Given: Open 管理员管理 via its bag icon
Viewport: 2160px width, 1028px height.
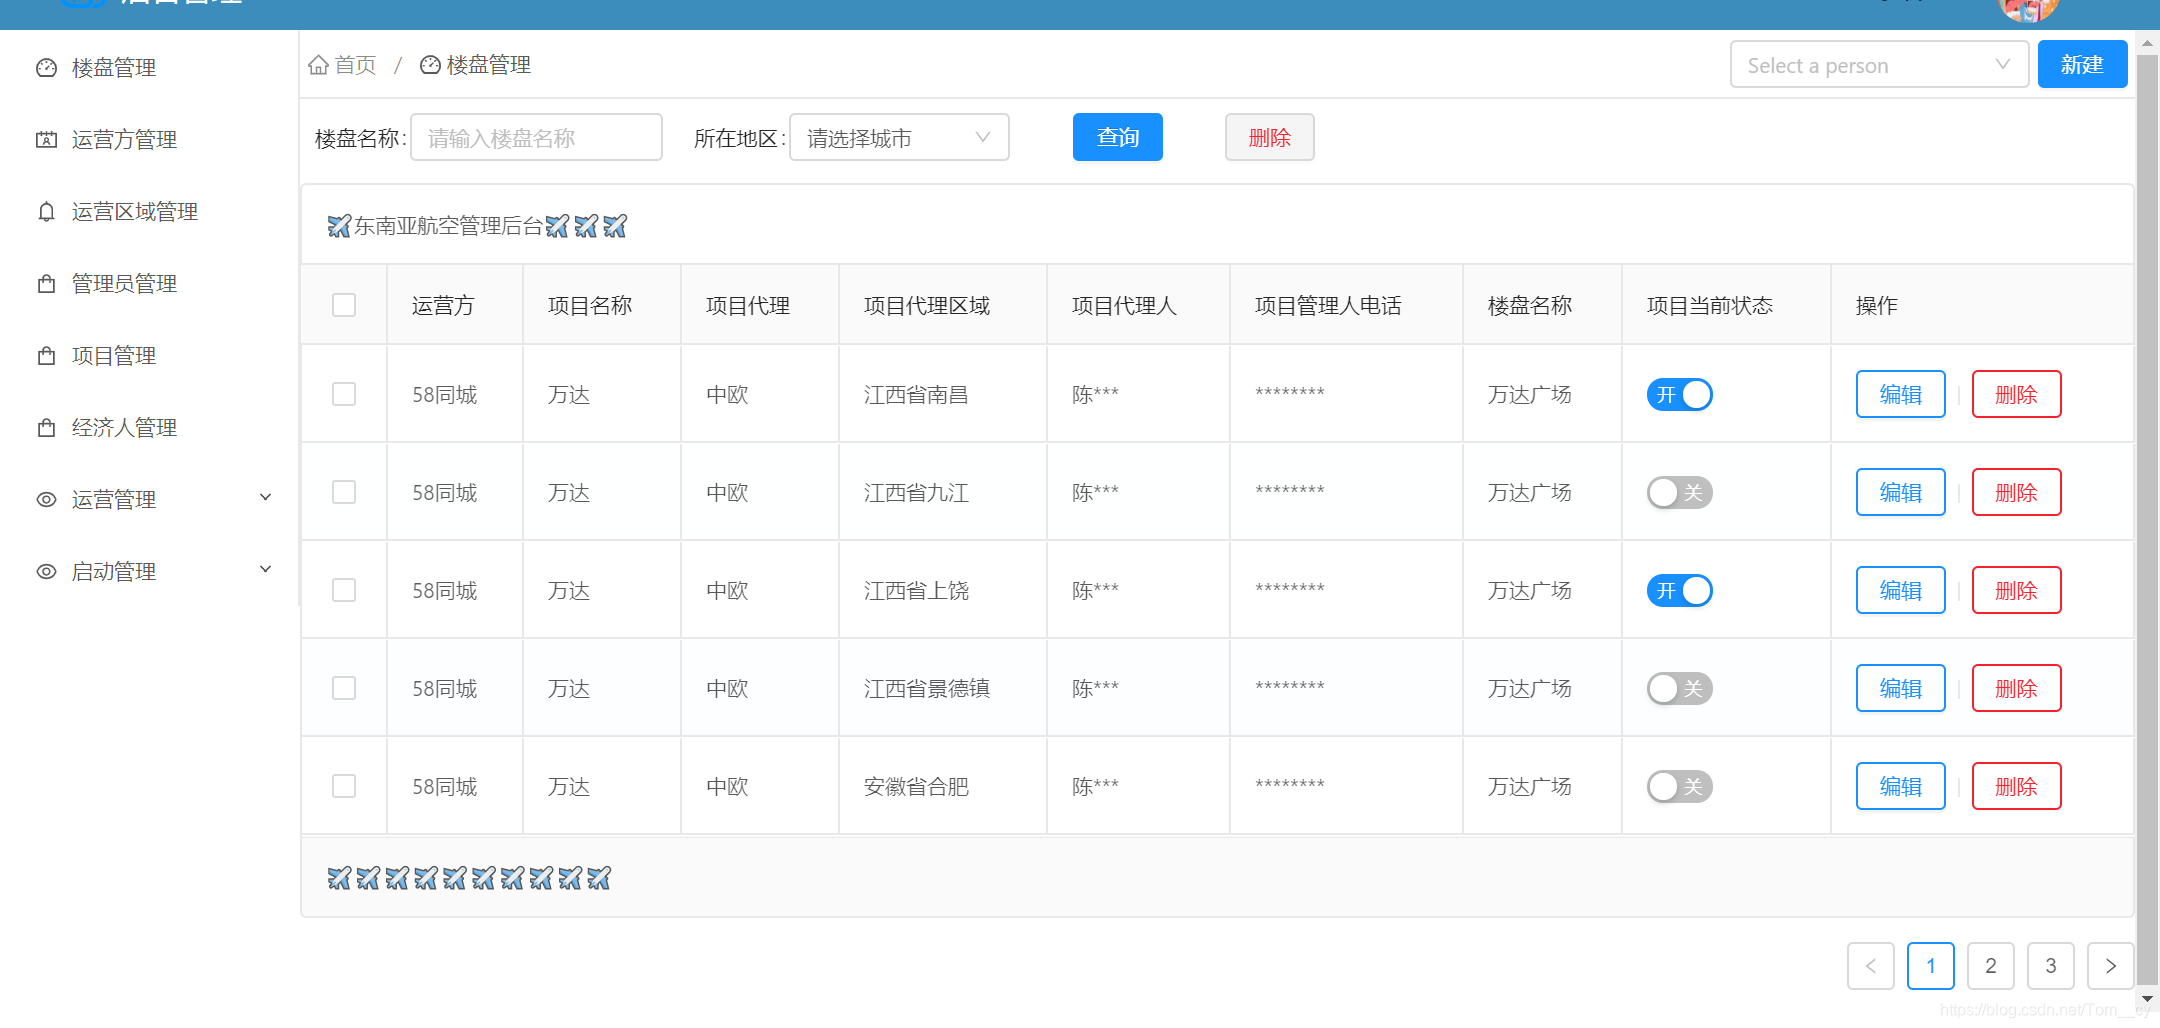Looking at the screenshot, I should pyautogui.click(x=46, y=283).
